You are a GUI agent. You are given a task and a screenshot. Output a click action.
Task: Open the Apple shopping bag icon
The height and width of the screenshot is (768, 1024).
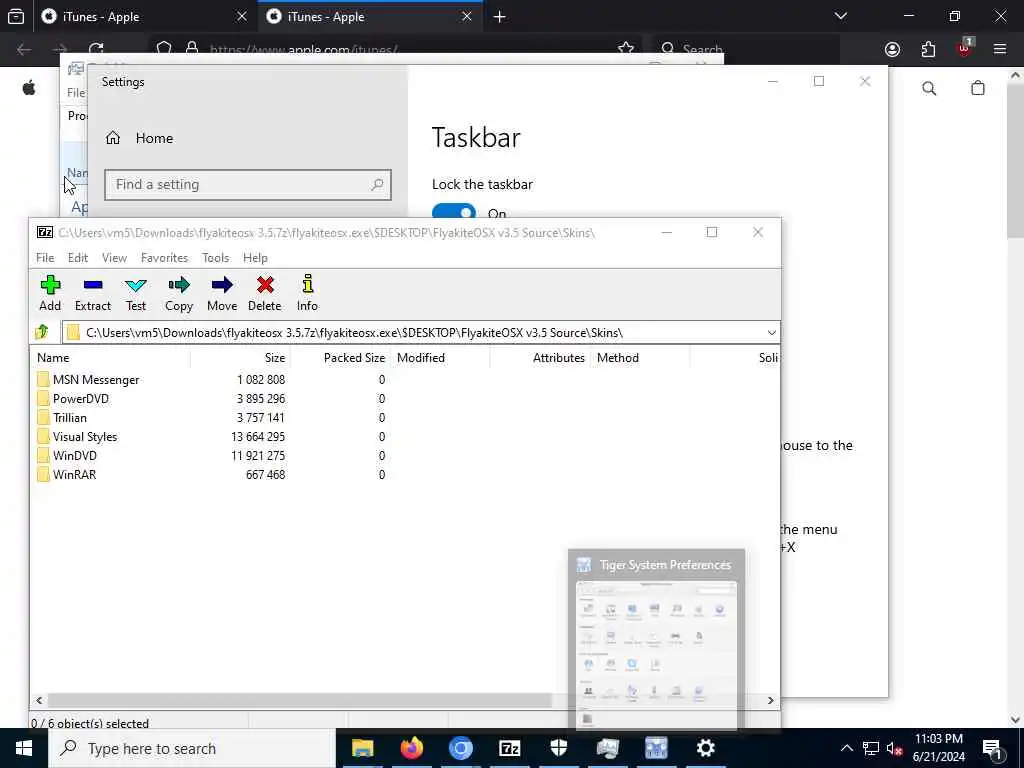(978, 88)
